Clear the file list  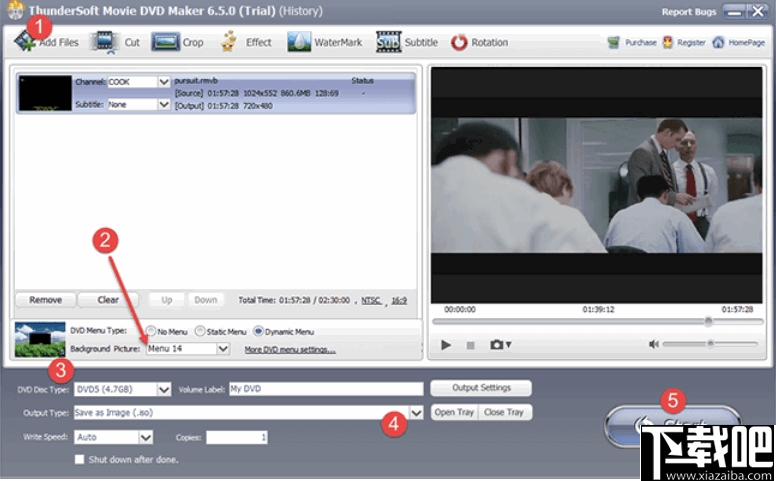pos(108,300)
